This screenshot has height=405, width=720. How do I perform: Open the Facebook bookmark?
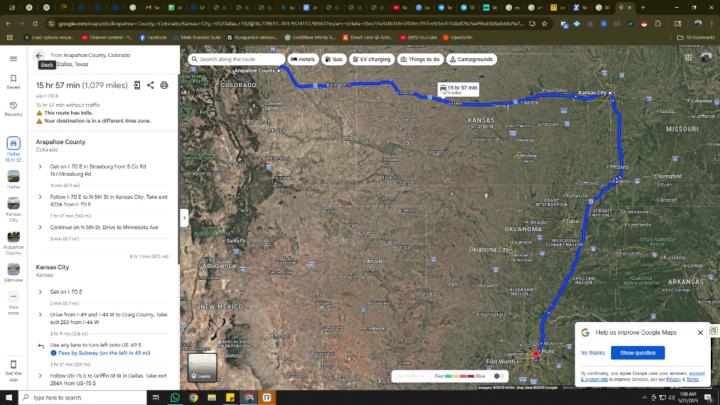[x=152, y=37]
